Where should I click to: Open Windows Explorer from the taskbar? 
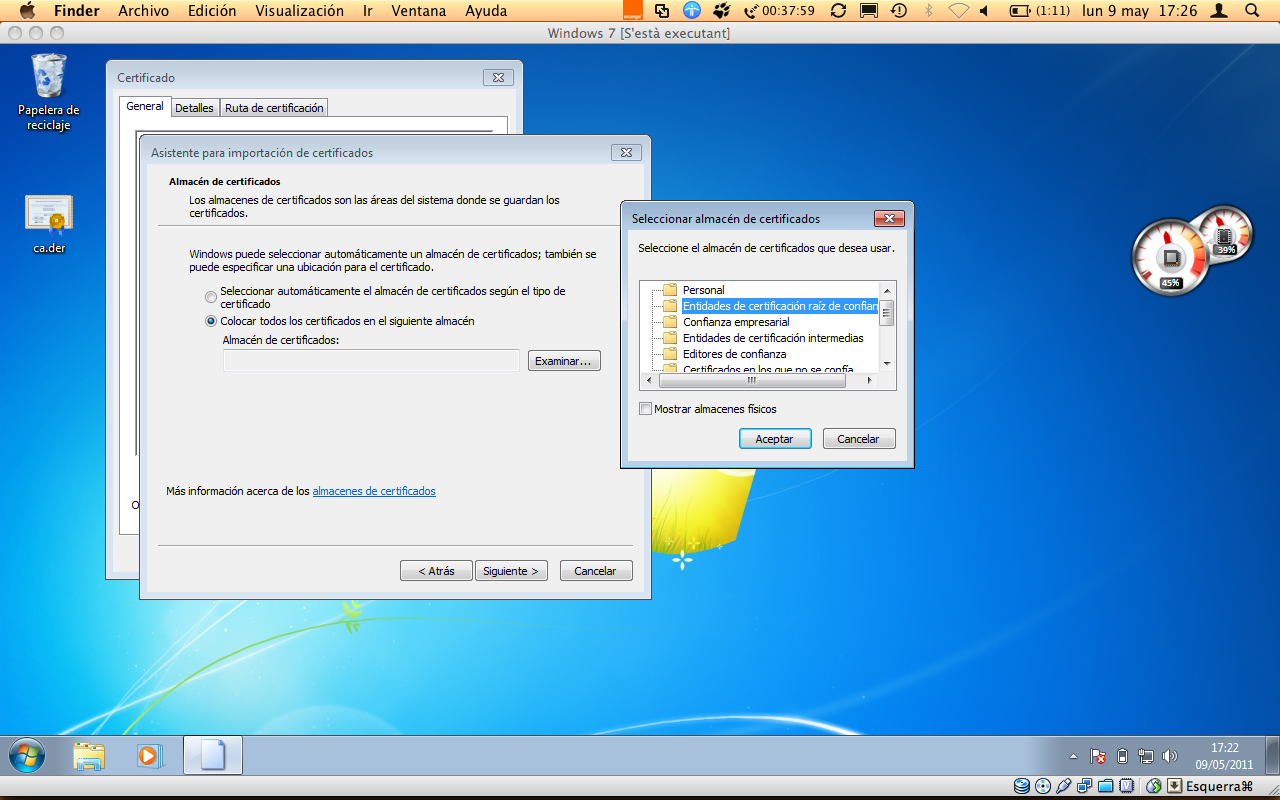pyautogui.click(x=89, y=756)
